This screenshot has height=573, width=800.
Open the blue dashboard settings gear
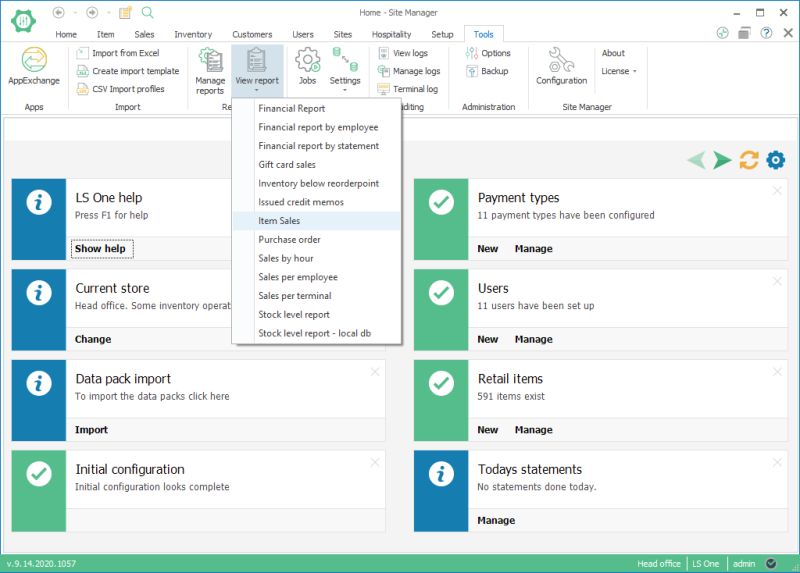pos(776,160)
